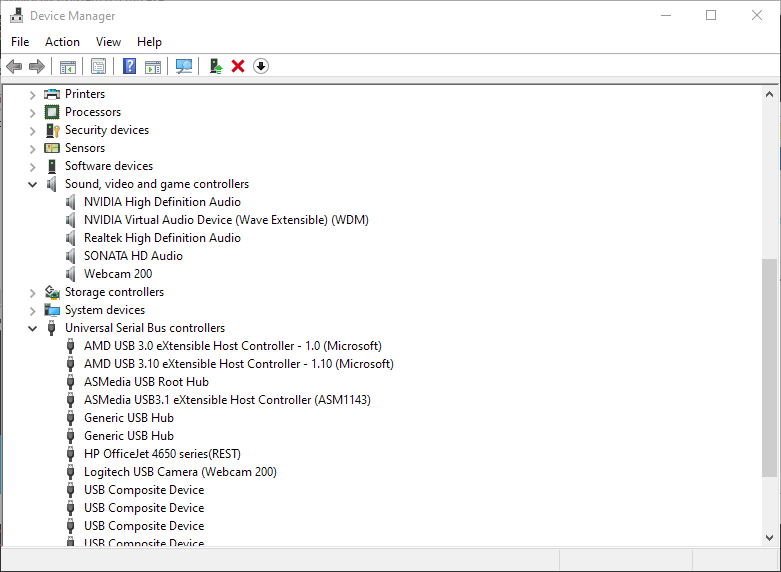Click the vertical scrollbar down arrow
Screen dimensions: 781x572
click(770, 537)
